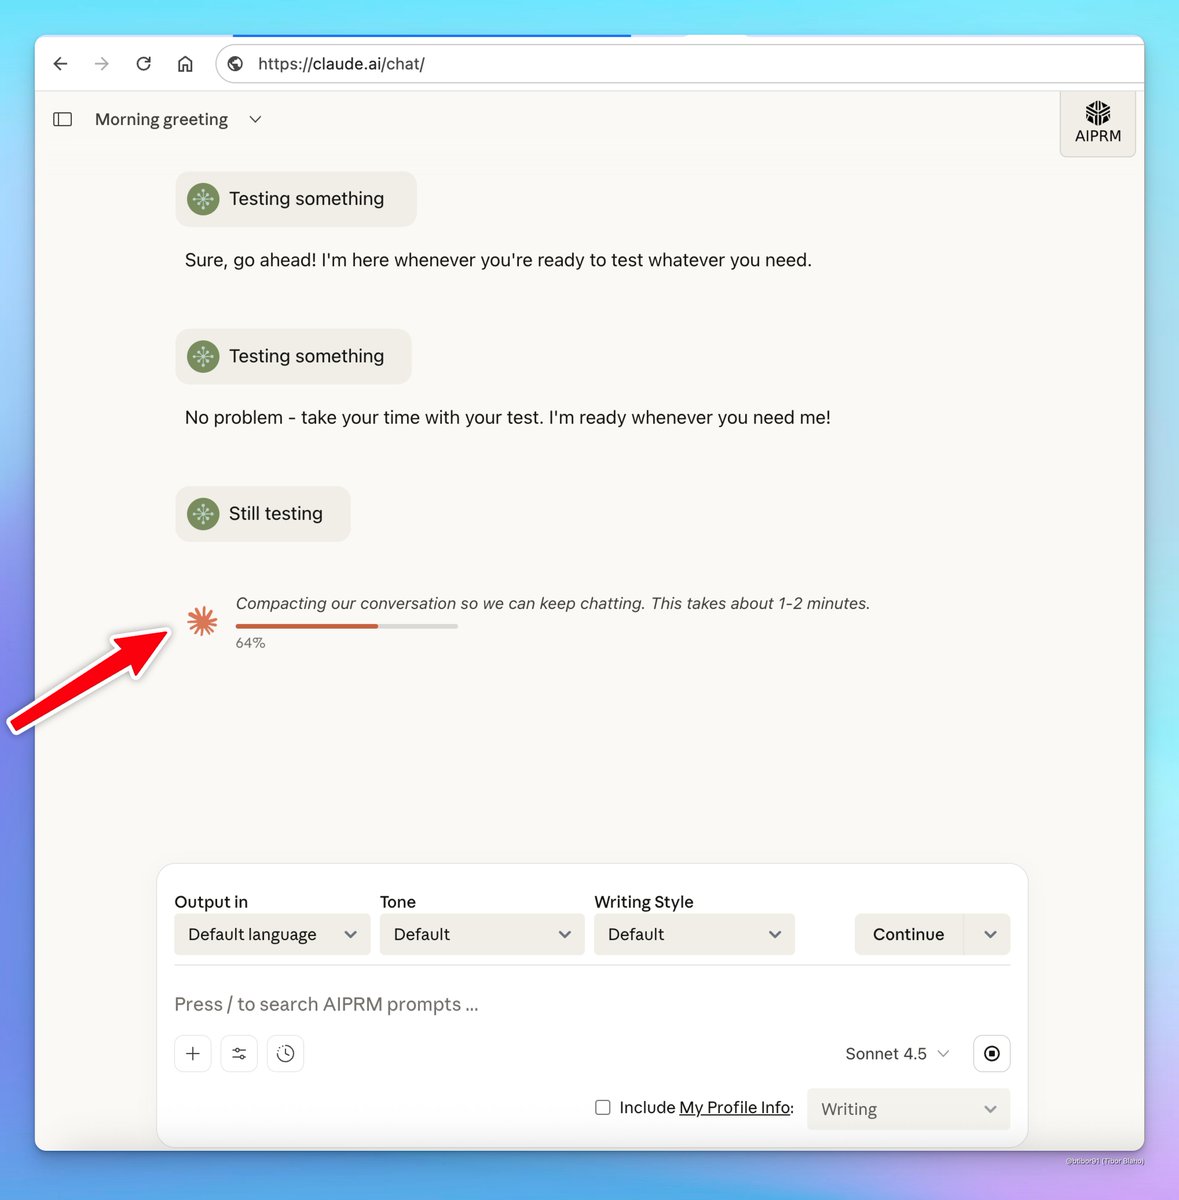
Task: Click the Compacting our conversation status text
Action: point(553,603)
